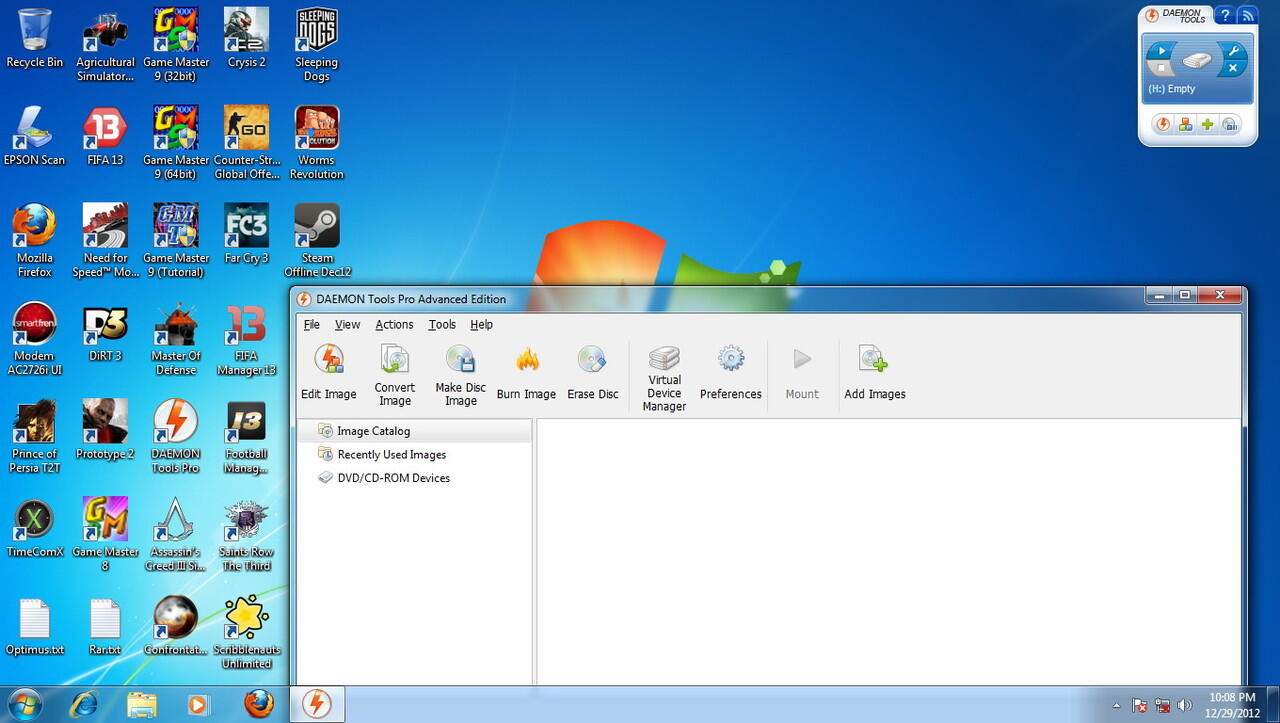Click the Firefox taskbar icon
1280x723 pixels.
coord(258,704)
